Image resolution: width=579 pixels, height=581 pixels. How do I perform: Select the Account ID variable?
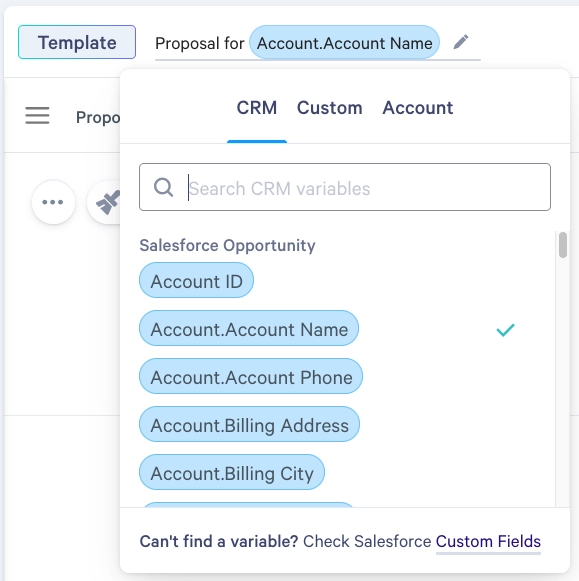pyautogui.click(x=196, y=280)
